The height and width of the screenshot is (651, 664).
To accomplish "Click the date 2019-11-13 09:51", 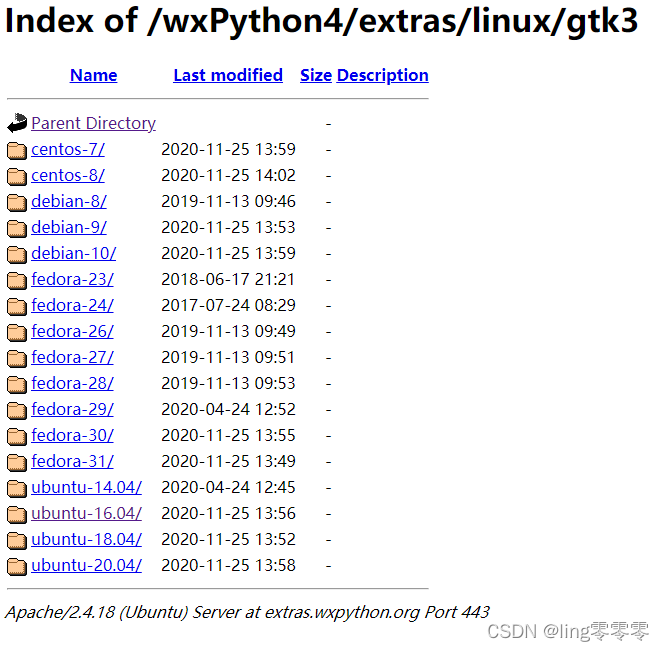I will pos(228,357).
